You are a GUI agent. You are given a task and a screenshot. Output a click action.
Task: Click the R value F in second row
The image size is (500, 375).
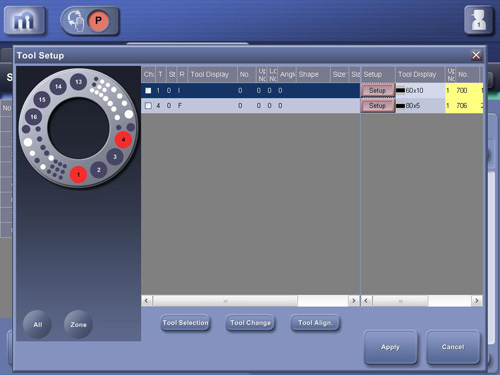180,106
